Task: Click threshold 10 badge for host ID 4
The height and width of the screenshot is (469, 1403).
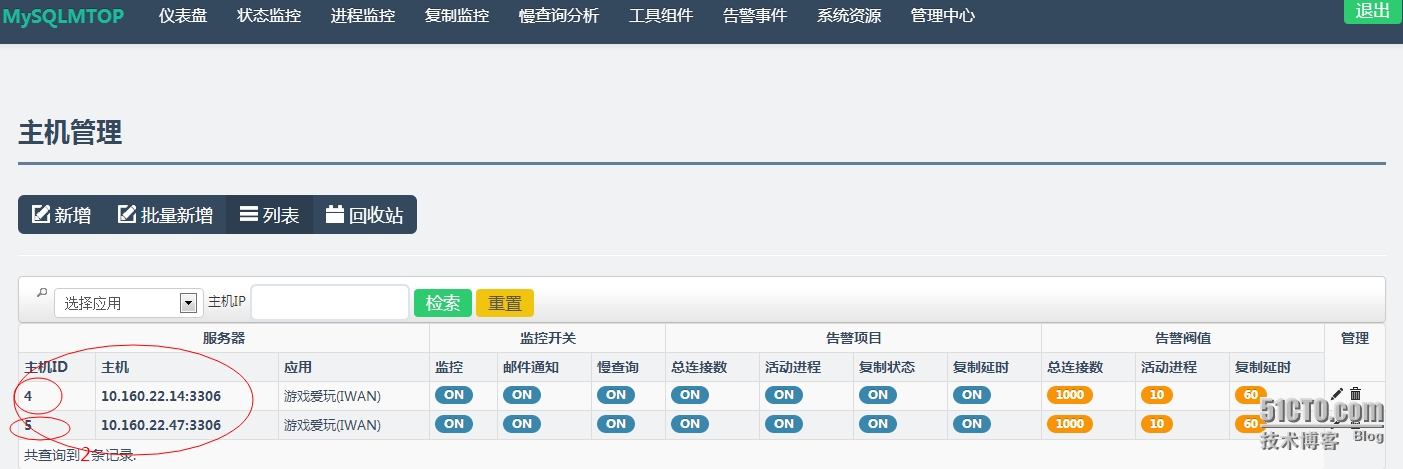Action: click(x=1157, y=395)
